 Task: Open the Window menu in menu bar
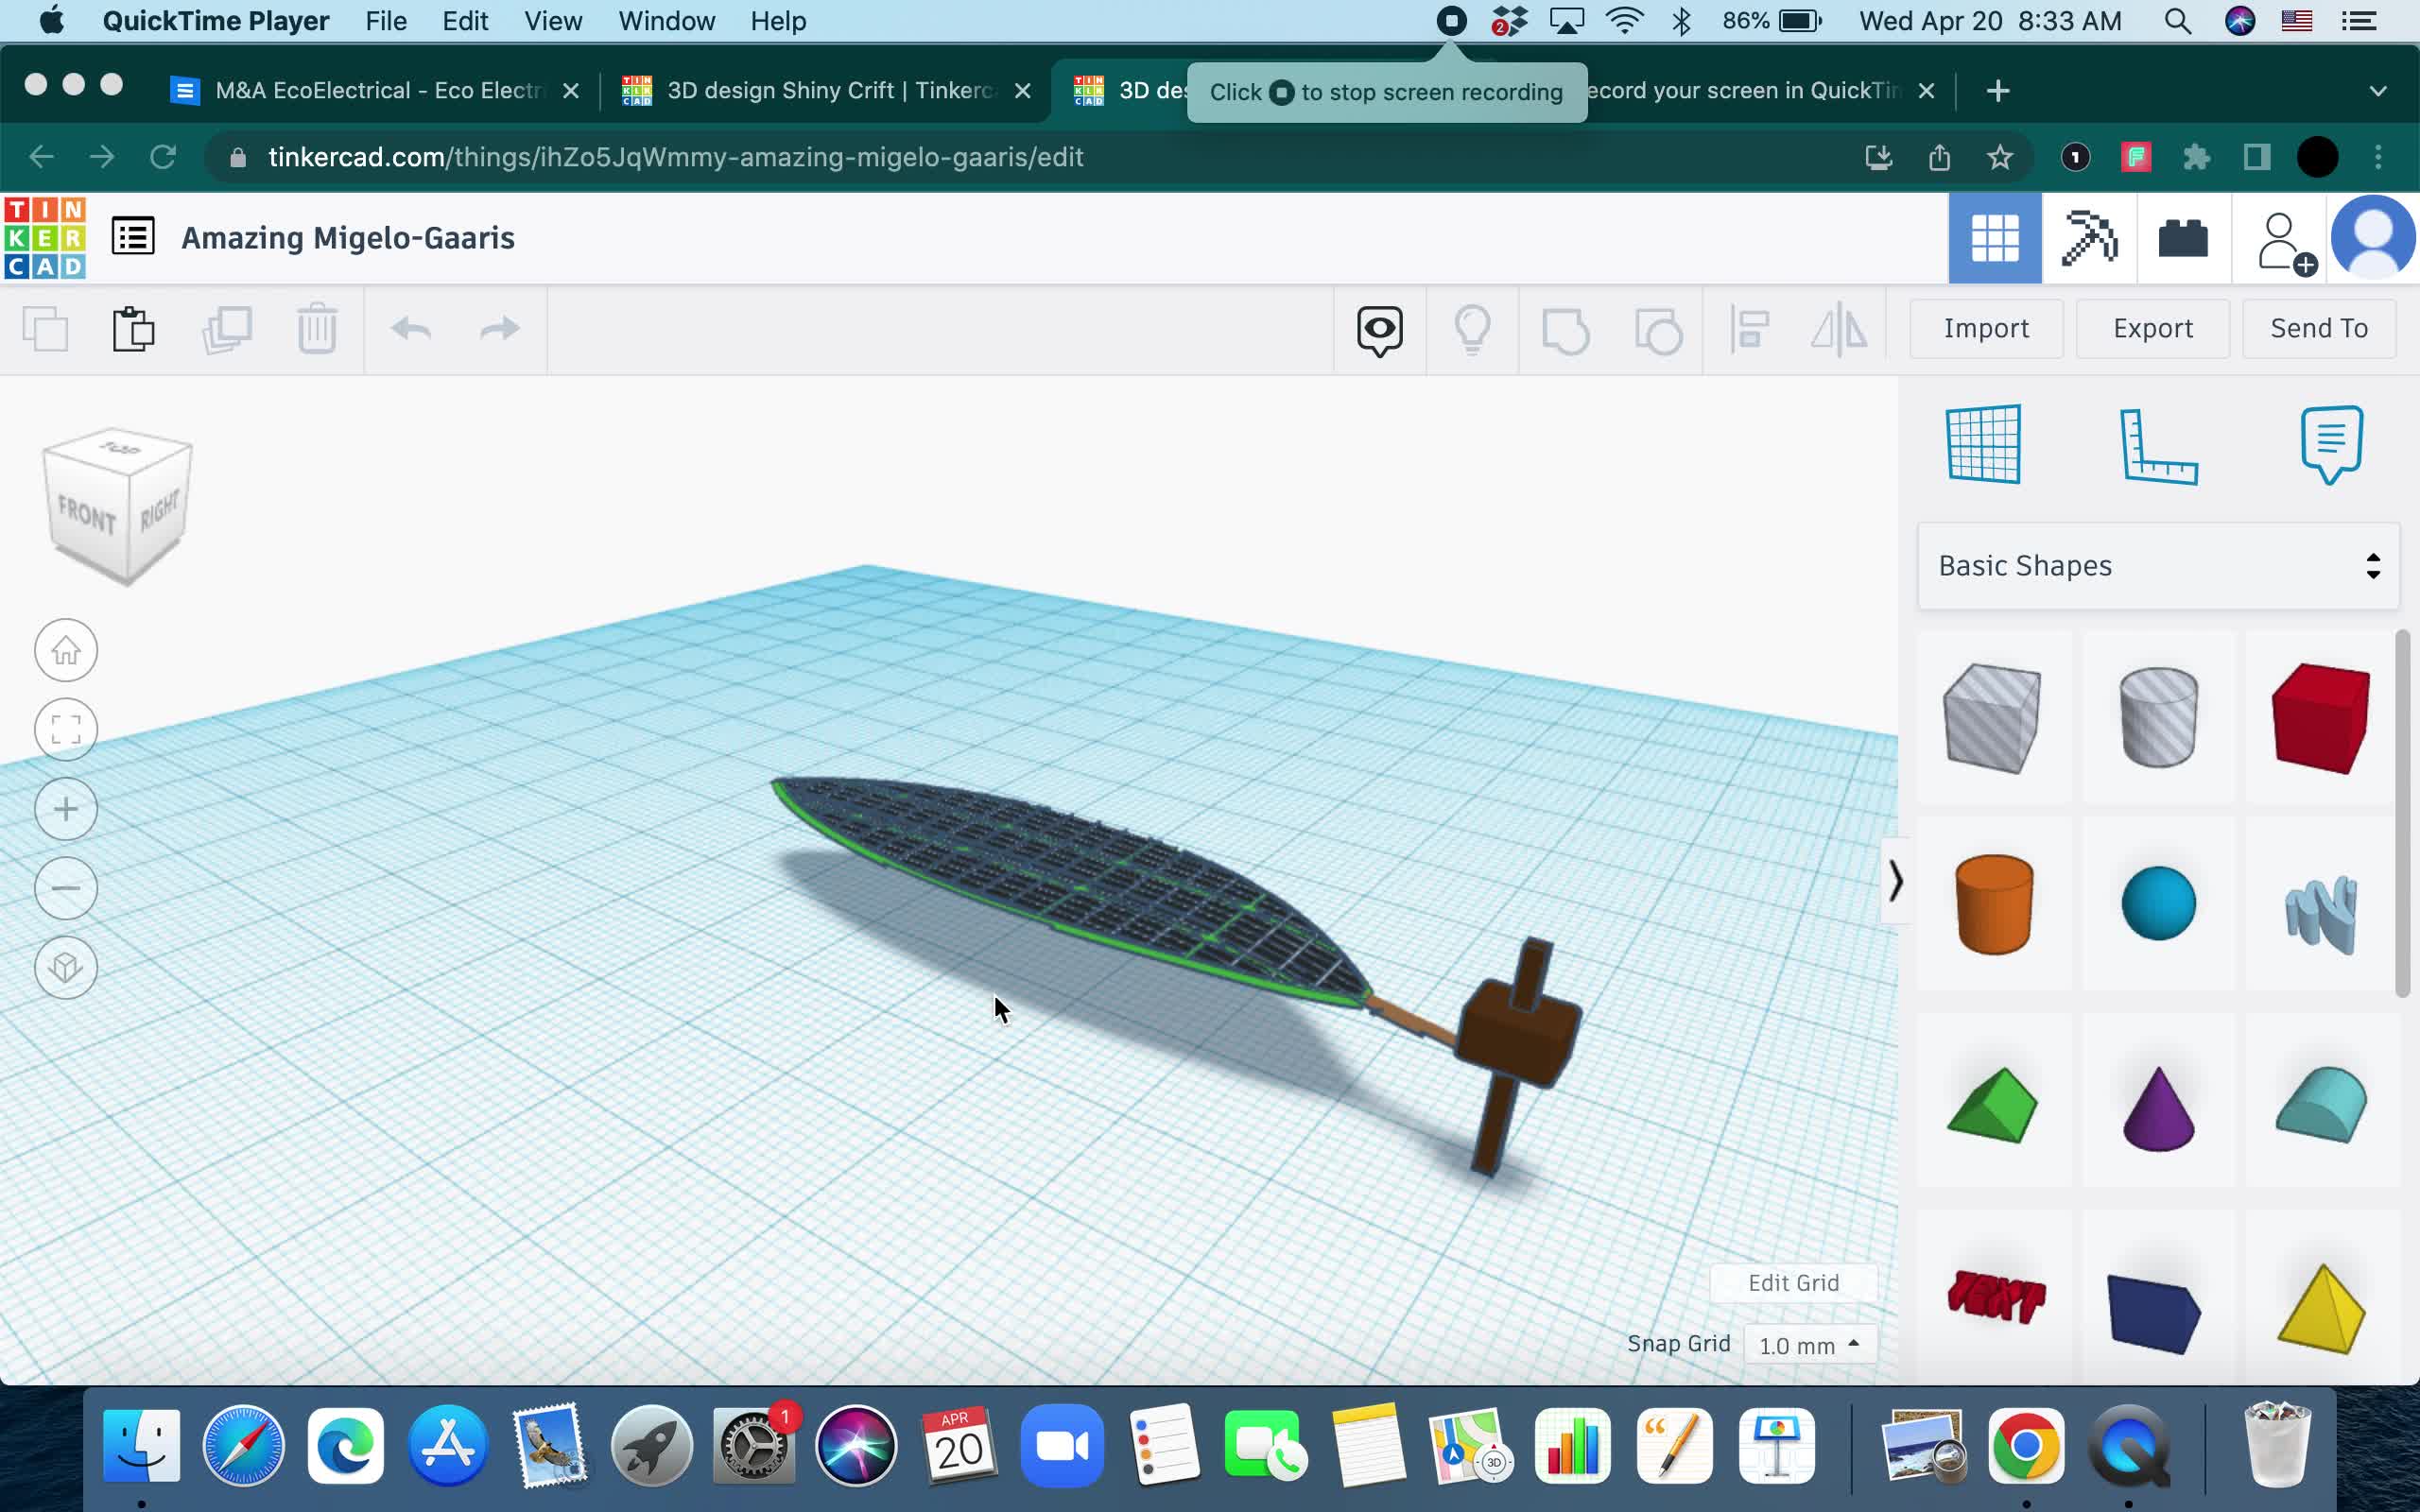tap(666, 21)
